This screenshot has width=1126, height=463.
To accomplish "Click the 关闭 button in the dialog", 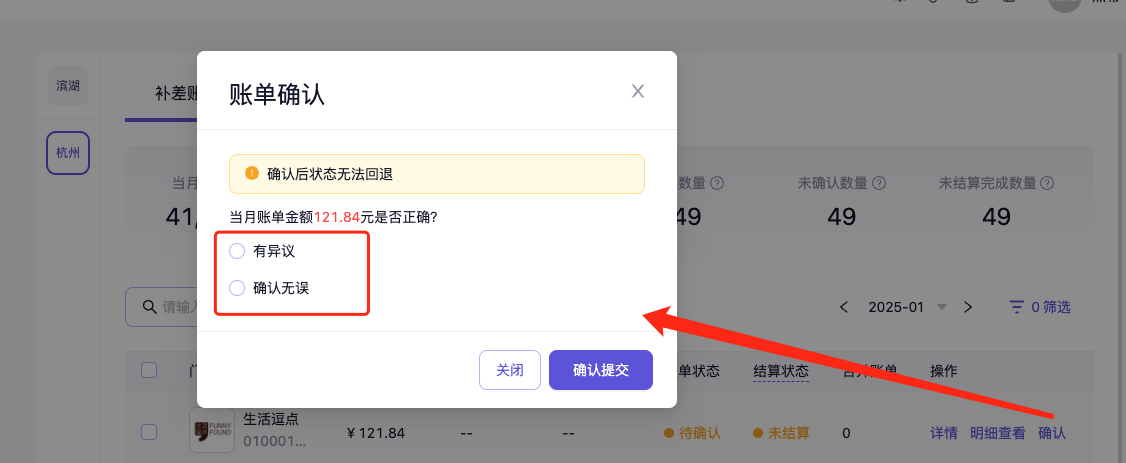I will pyautogui.click(x=510, y=370).
